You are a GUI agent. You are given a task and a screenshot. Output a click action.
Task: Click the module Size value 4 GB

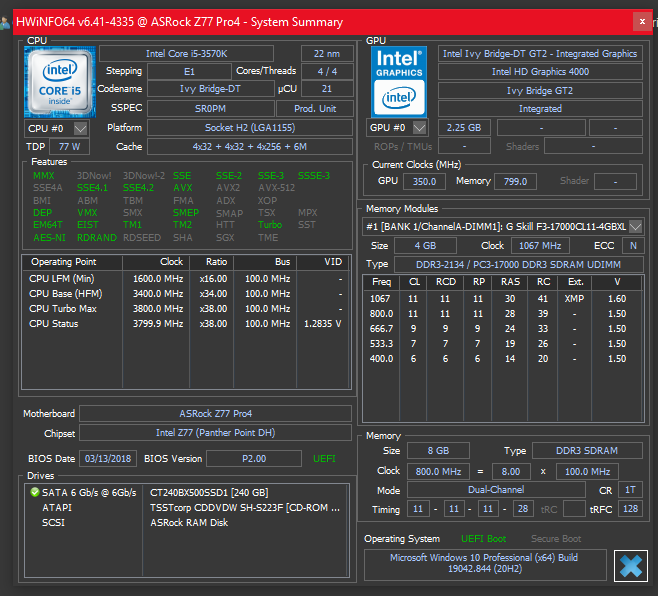pos(425,246)
